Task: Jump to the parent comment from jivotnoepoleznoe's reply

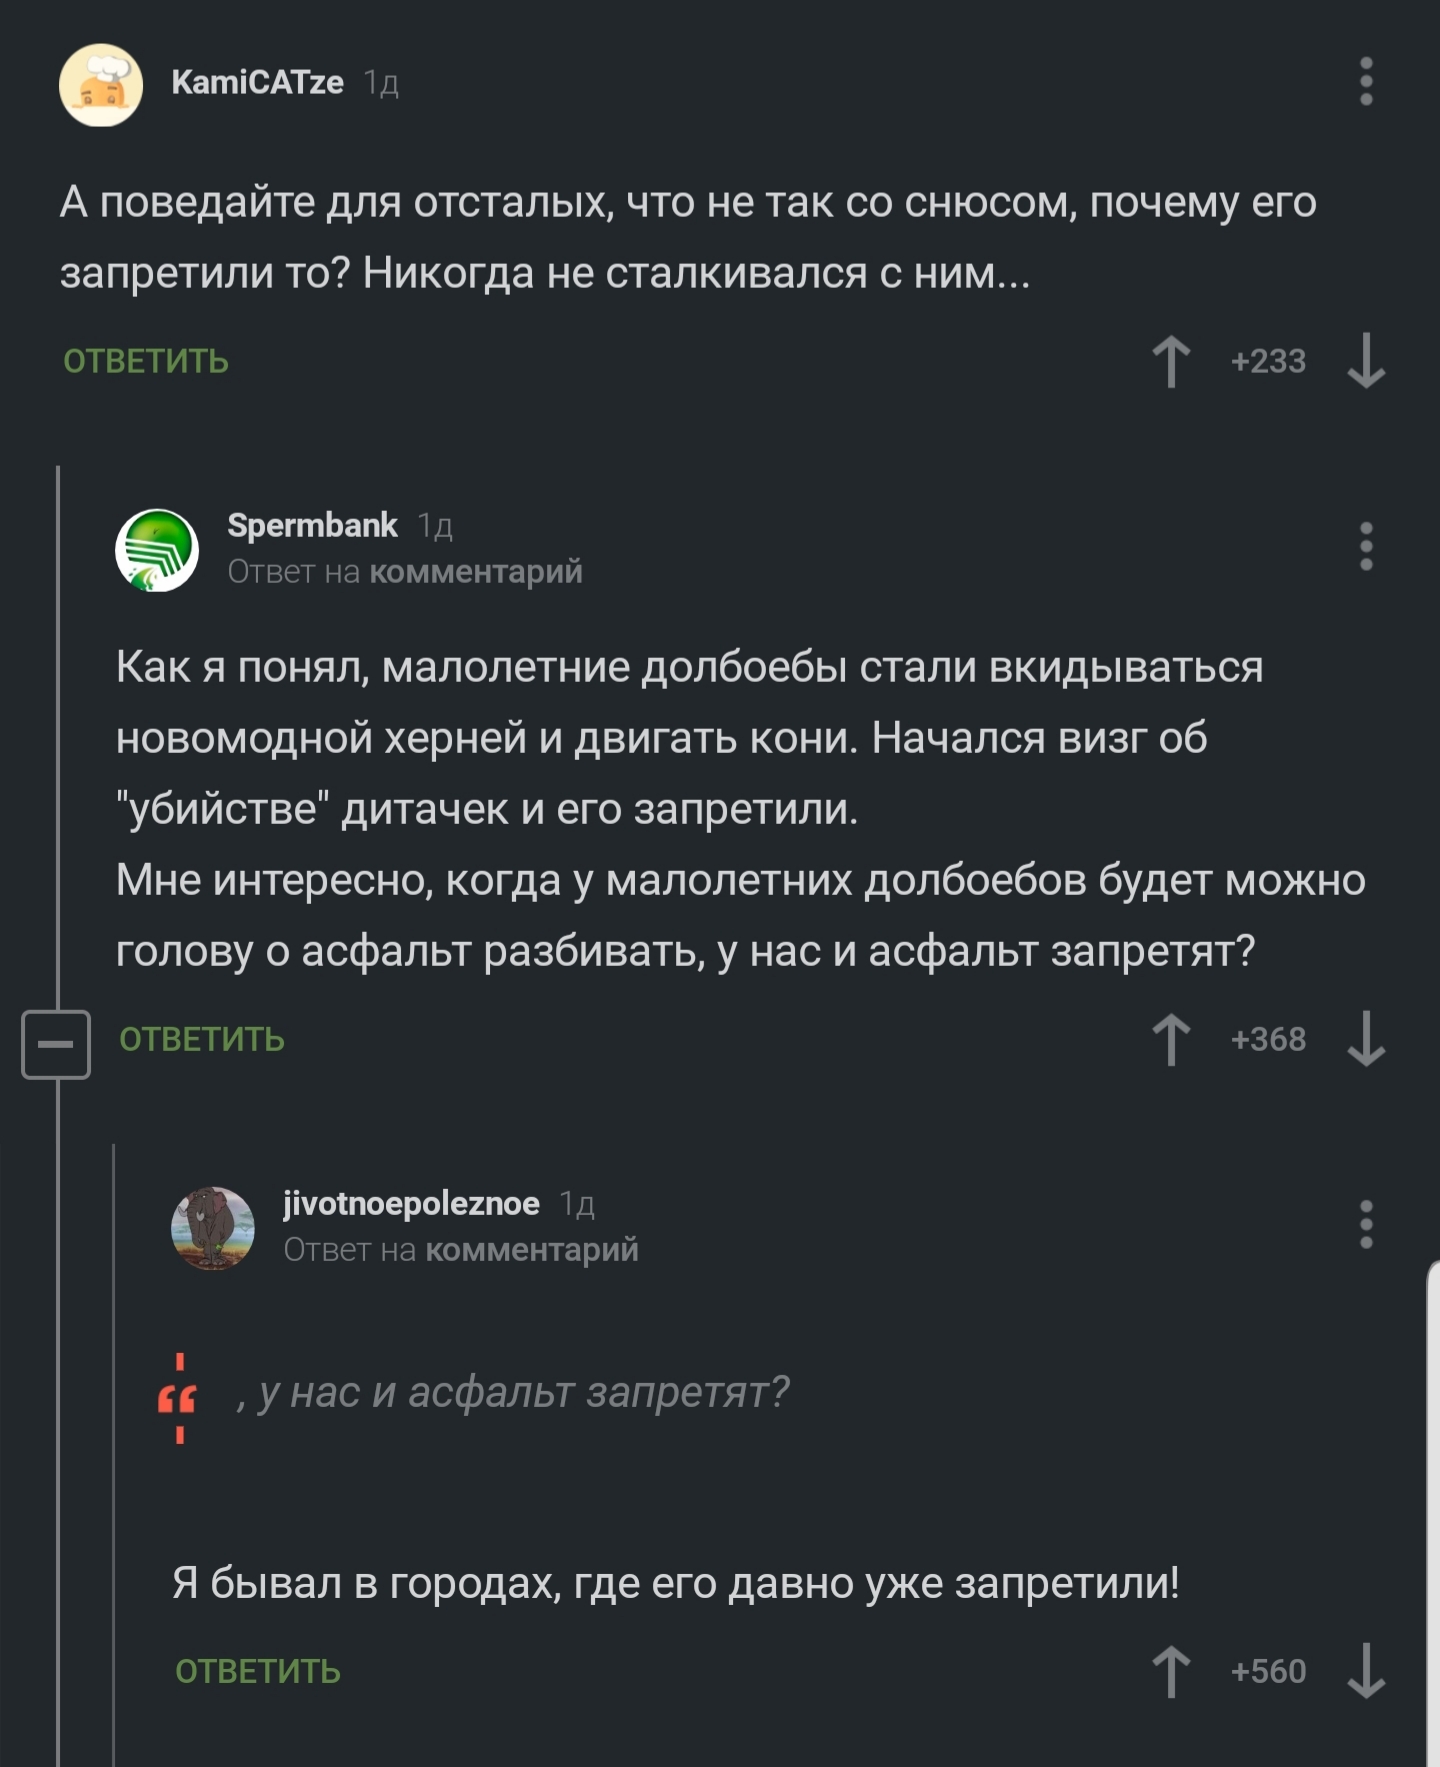Action: [x=531, y=1250]
